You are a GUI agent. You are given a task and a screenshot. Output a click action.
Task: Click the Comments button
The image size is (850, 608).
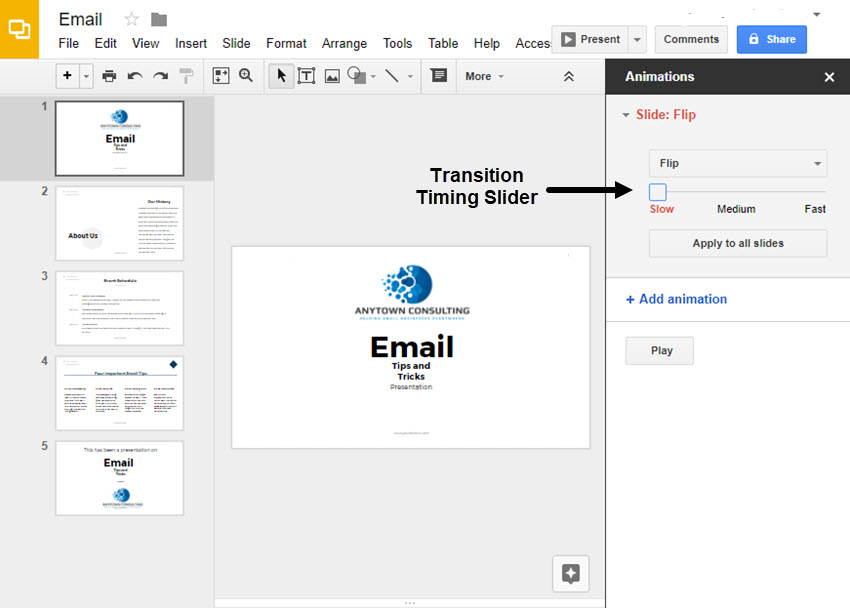click(691, 39)
